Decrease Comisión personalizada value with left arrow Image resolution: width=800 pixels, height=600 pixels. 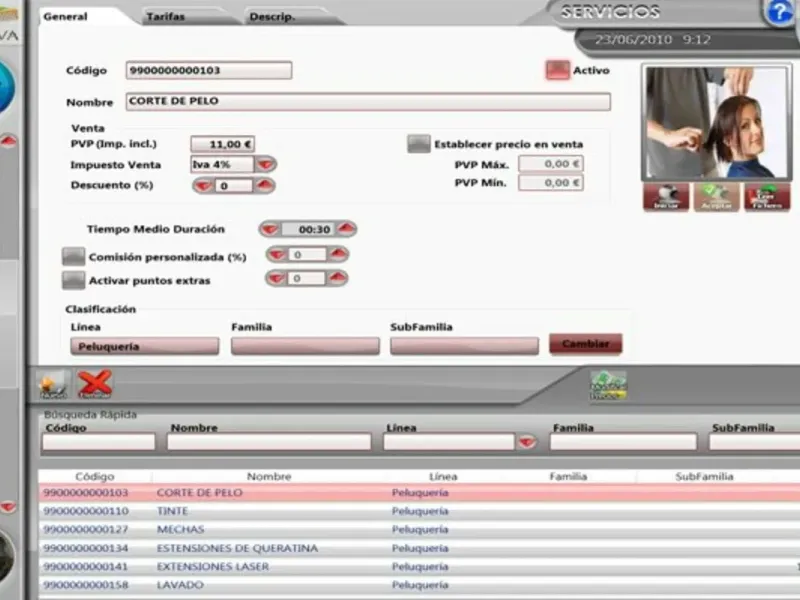tap(277, 254)
